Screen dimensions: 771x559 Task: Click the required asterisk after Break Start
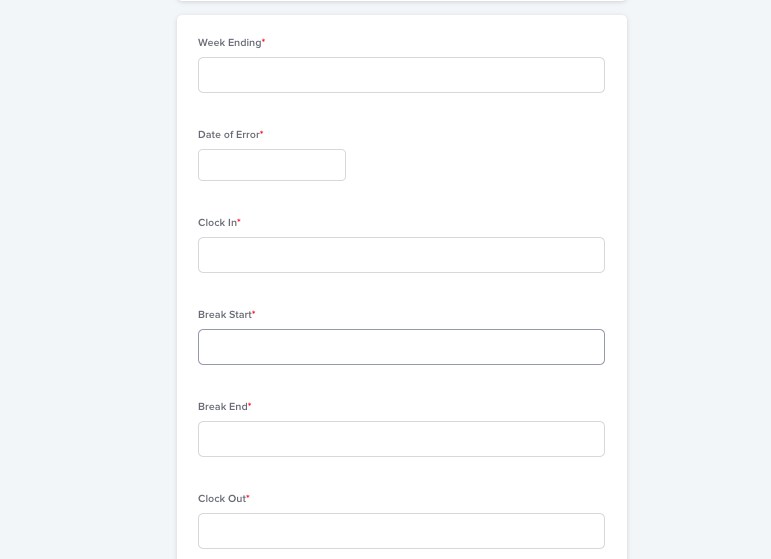point(254,314)
